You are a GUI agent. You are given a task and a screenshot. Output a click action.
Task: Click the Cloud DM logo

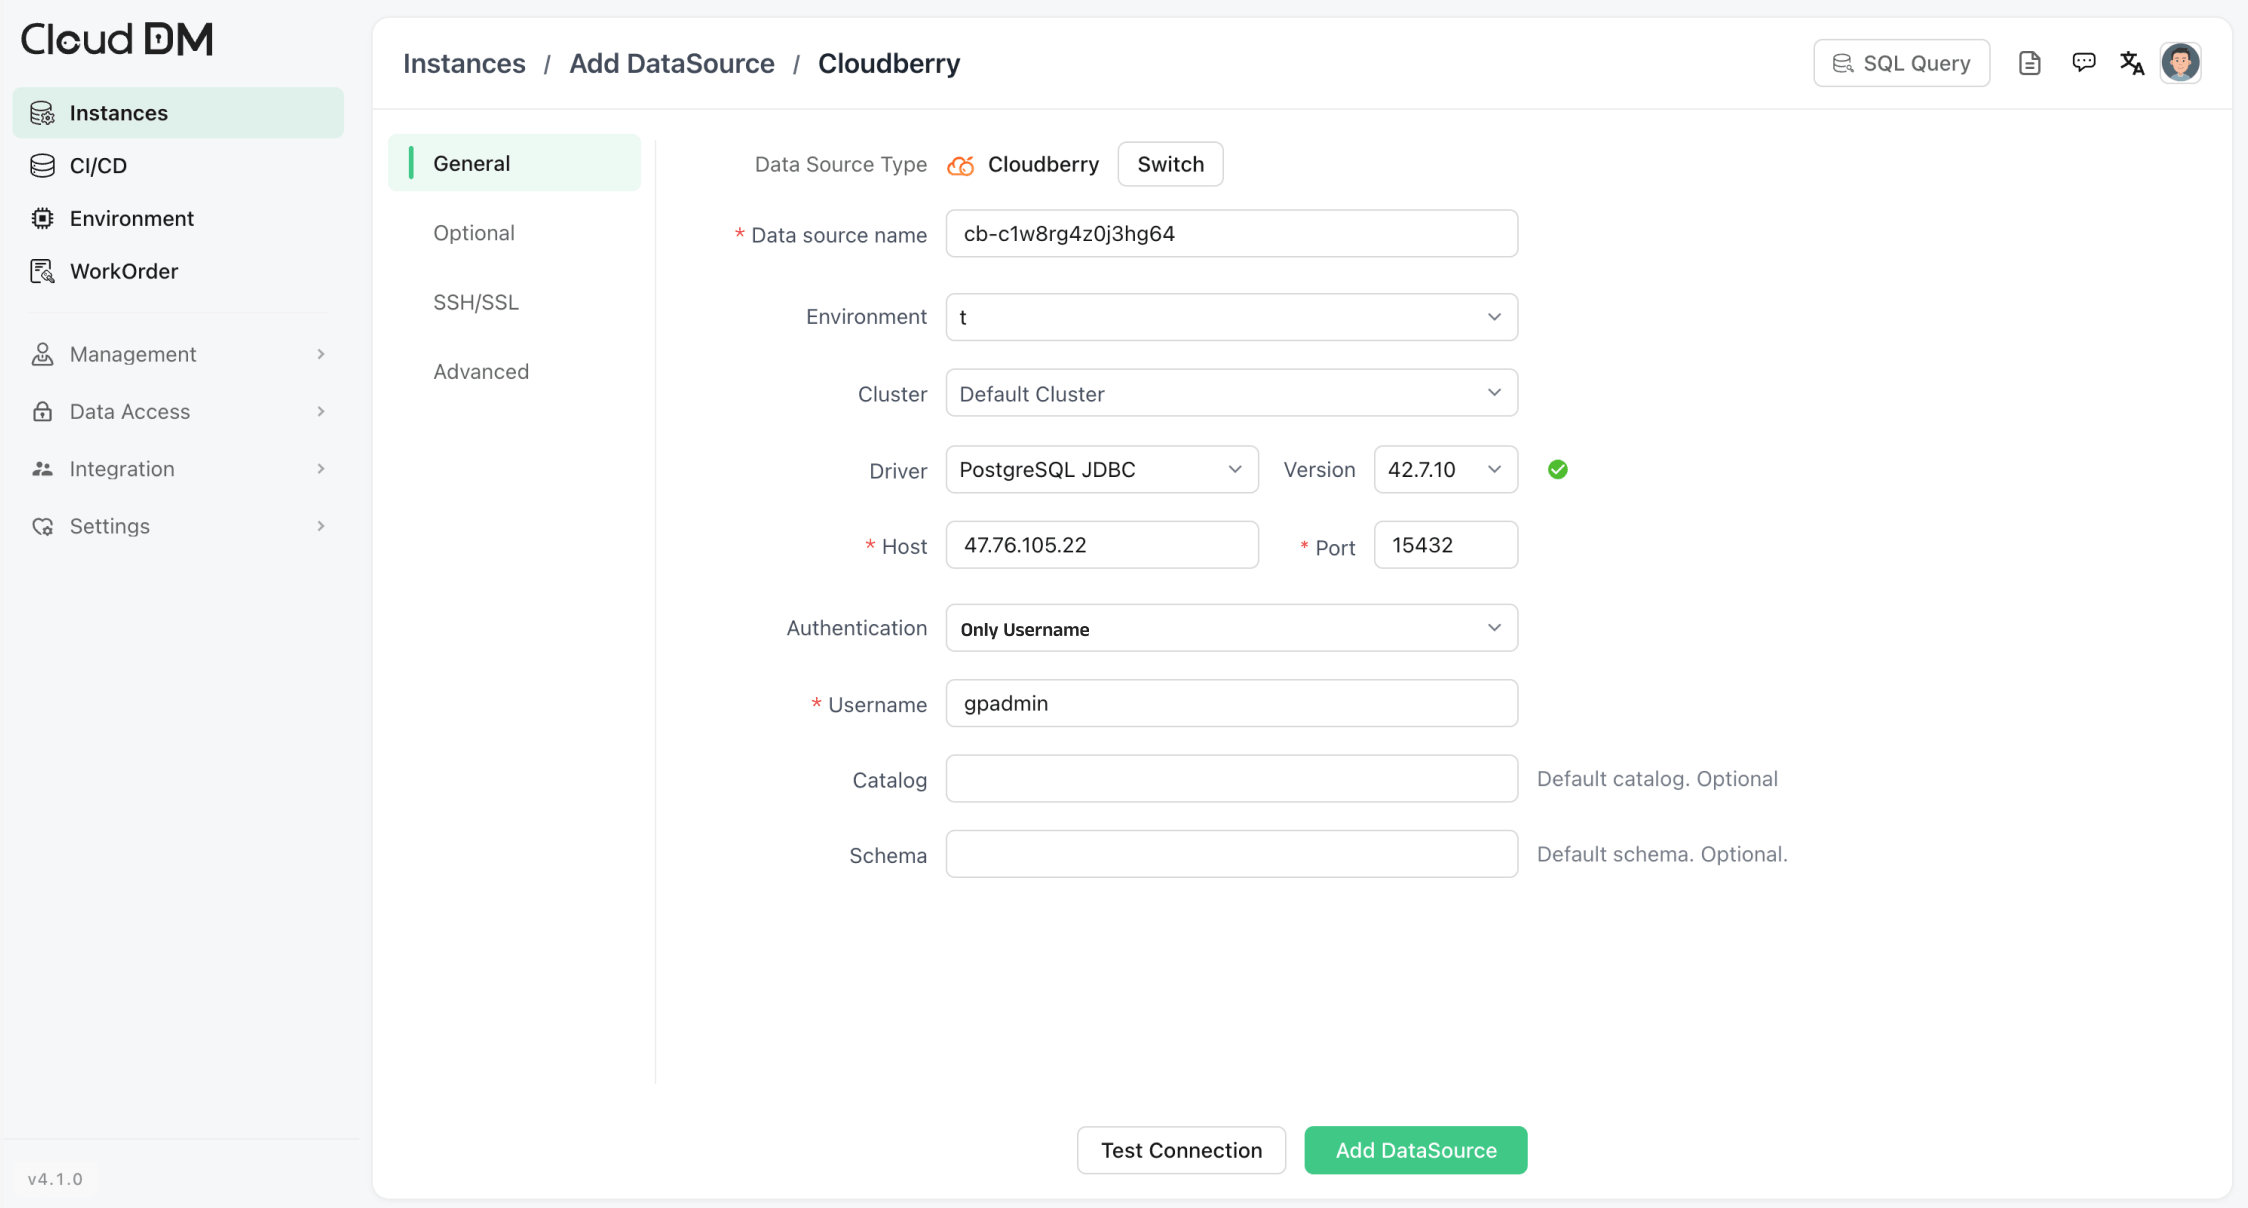[x=117, y=39]
